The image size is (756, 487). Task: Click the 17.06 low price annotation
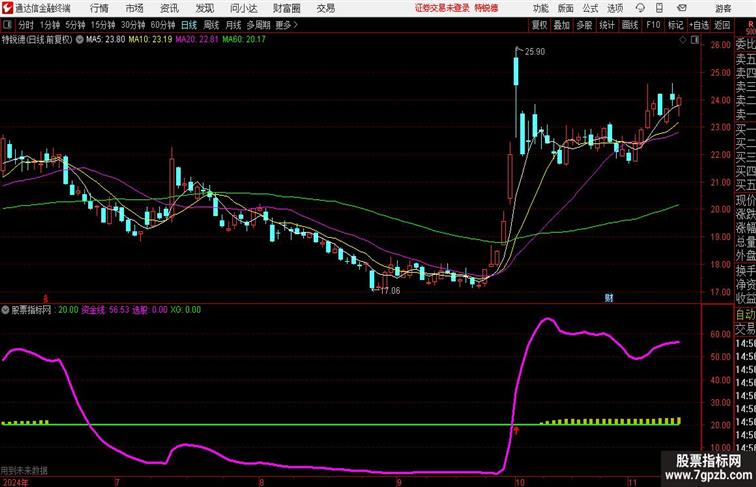coord(390,291)
